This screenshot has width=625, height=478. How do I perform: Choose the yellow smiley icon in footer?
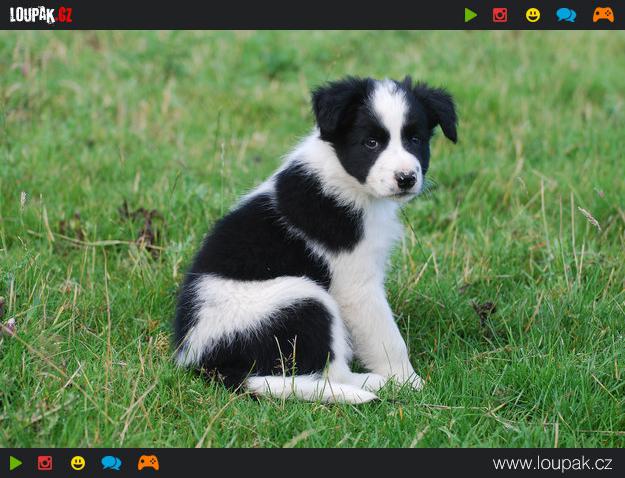pos(78,463)
